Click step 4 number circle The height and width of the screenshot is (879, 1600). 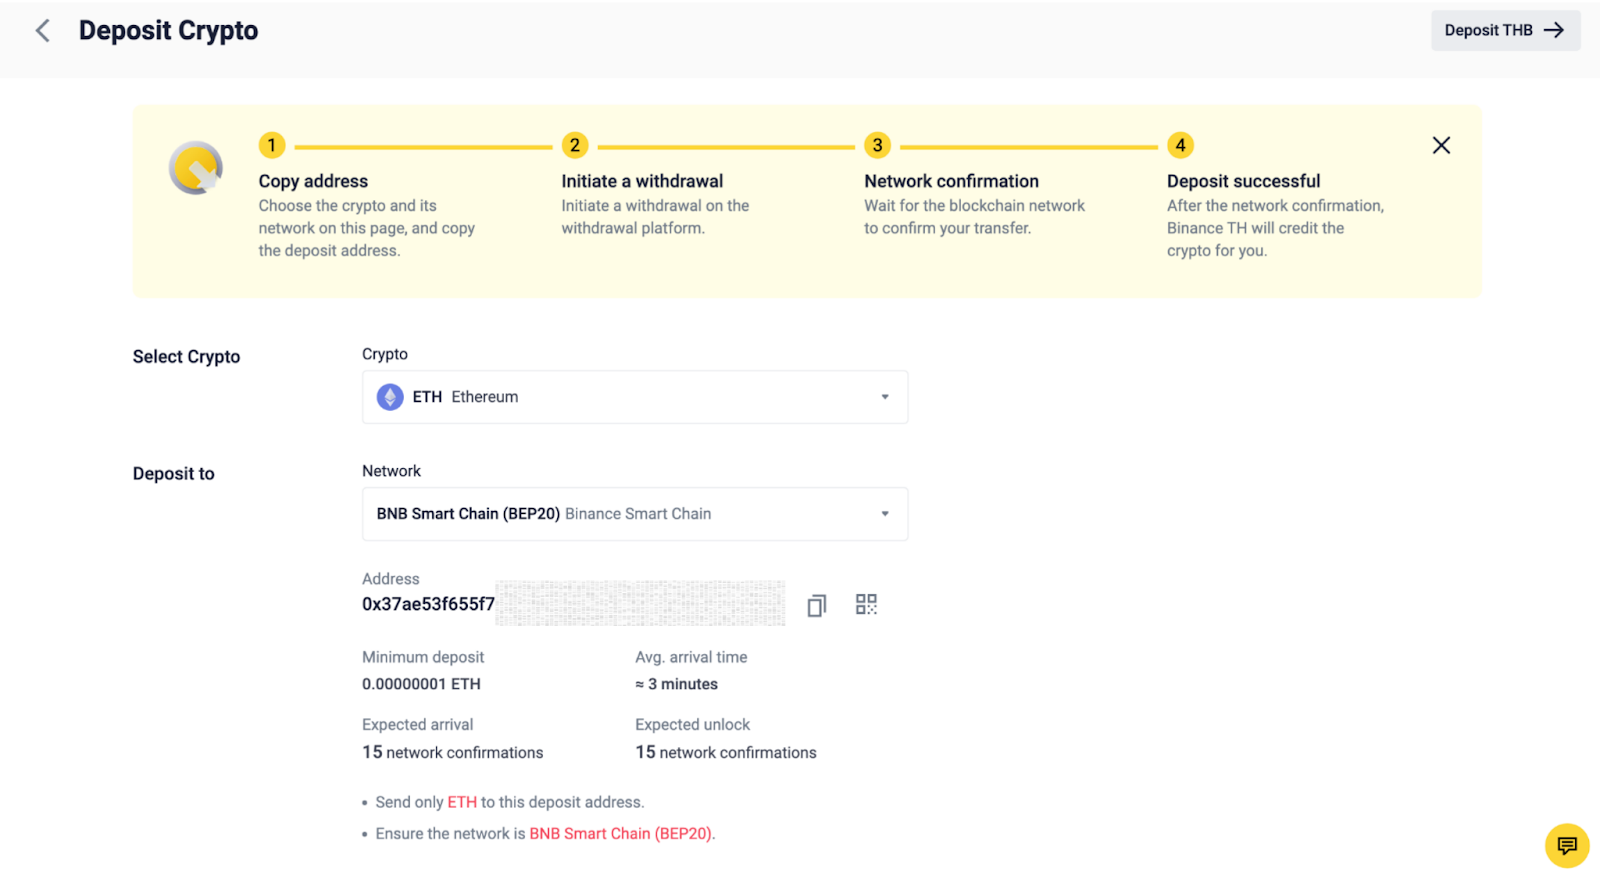(x=1180, y=146)
